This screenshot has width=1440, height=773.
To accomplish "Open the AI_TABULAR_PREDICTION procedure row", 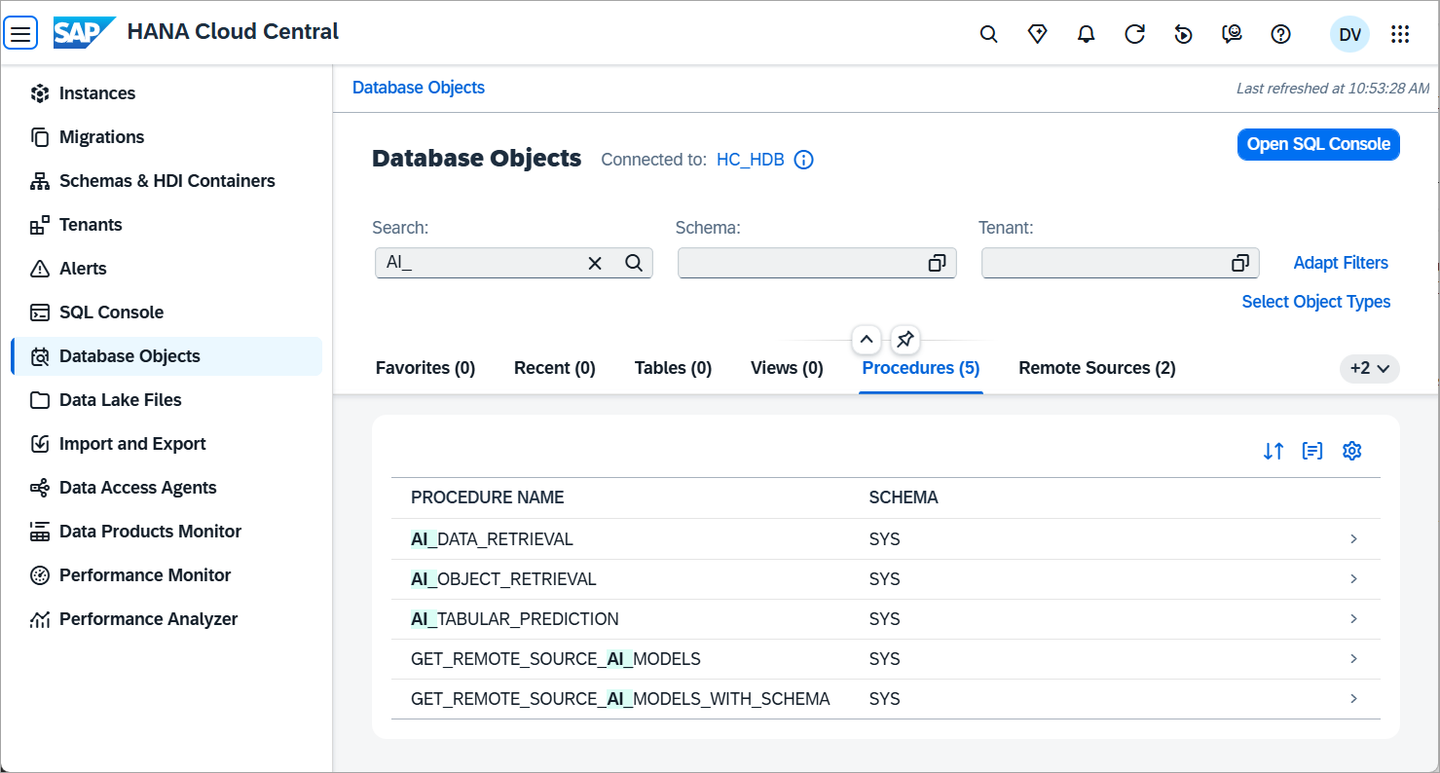I will [885, 619].
